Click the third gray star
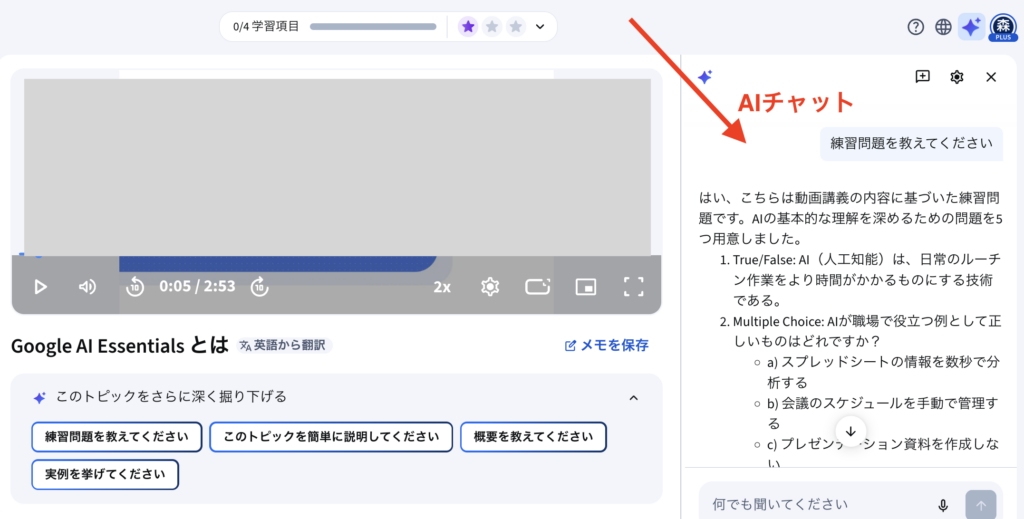The width and height of the screenshot is (1024, 519). coord(516,27)
